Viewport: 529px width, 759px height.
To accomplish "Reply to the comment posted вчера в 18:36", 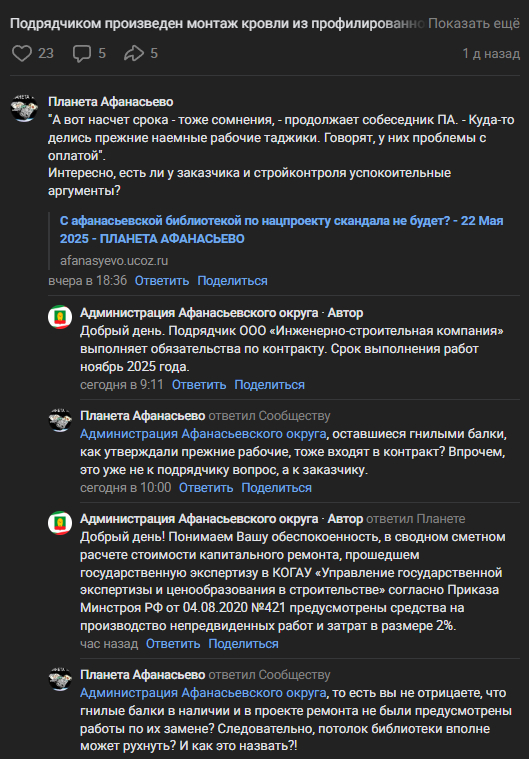I will point(162,281).
